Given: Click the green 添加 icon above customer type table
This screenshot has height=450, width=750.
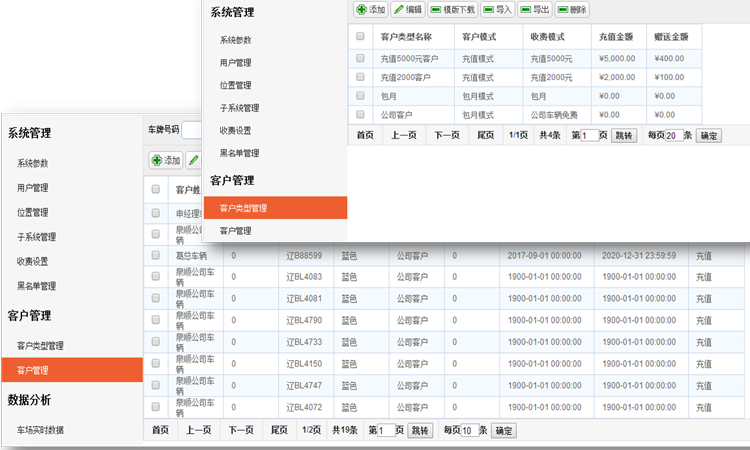Looking at the screenshot, I should click(x=362, y=9).
